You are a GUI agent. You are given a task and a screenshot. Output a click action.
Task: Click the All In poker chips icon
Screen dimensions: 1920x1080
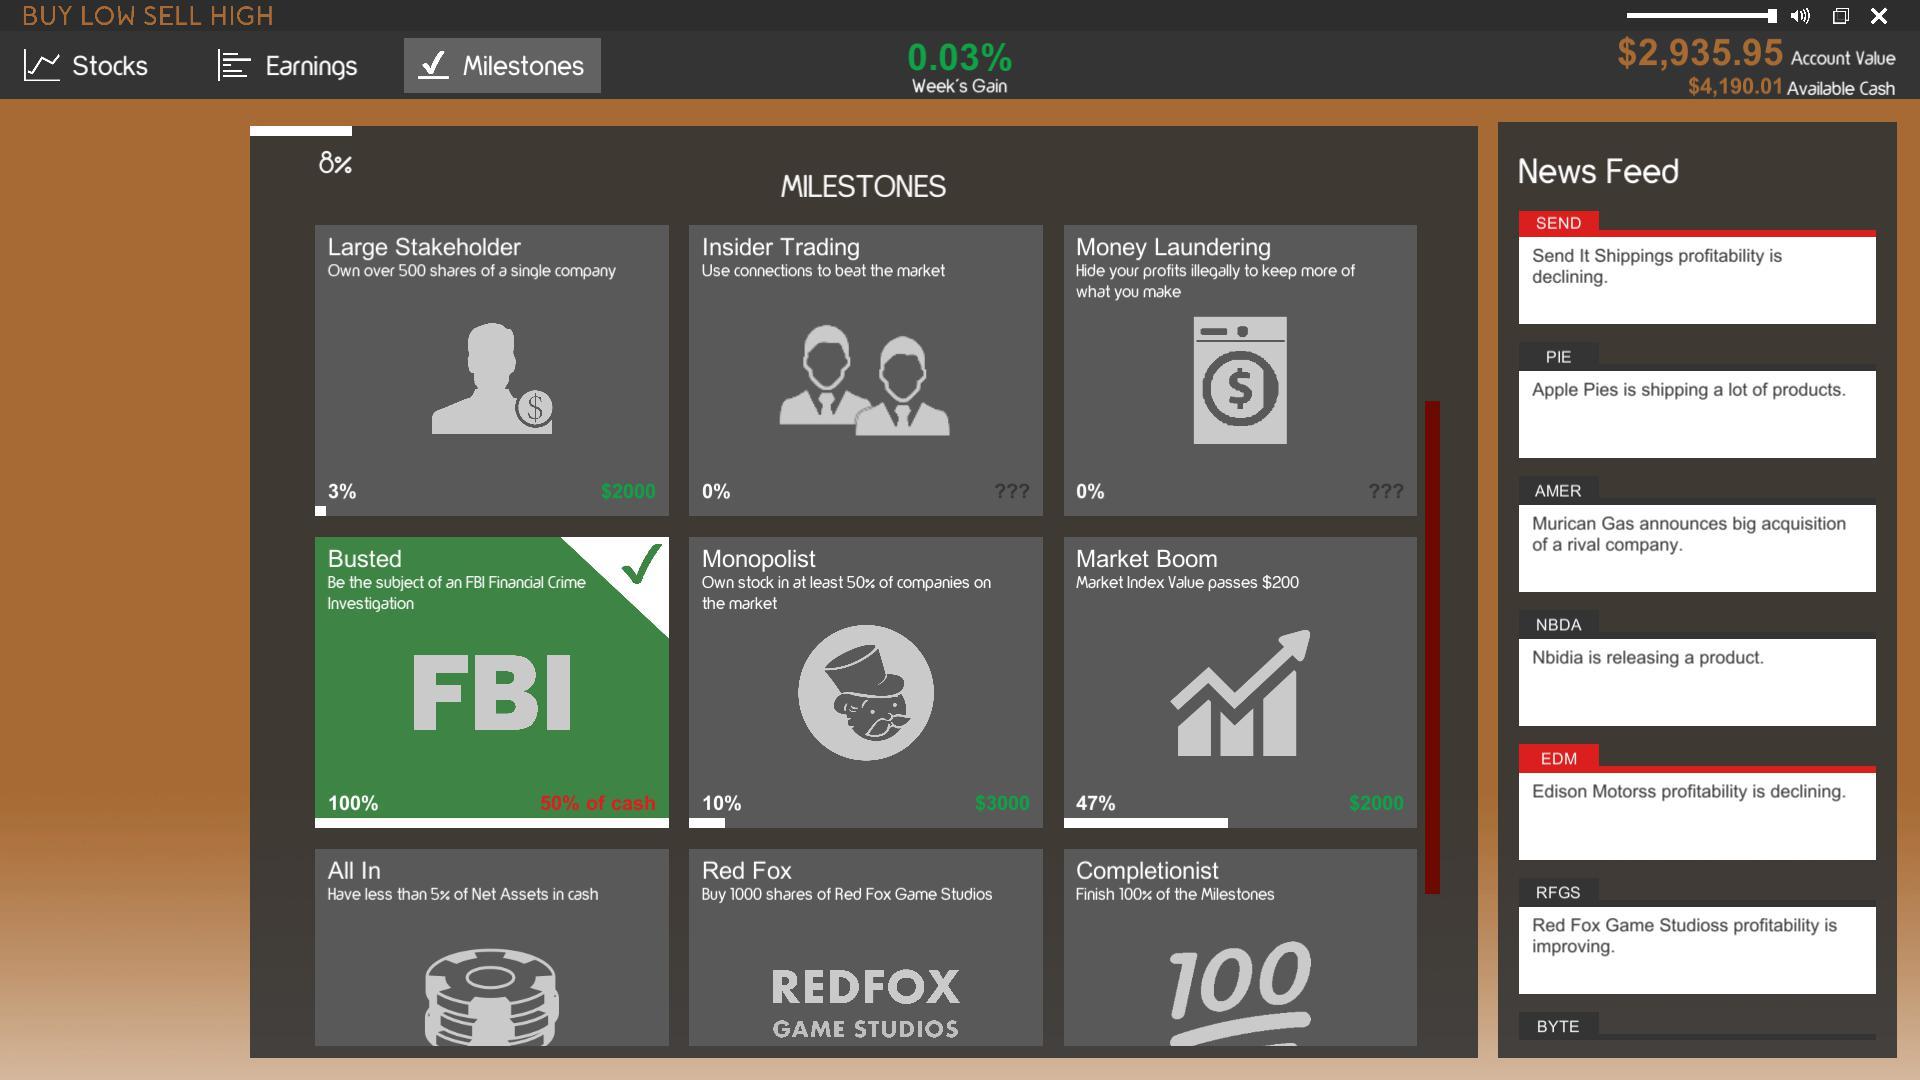(491, 996)
